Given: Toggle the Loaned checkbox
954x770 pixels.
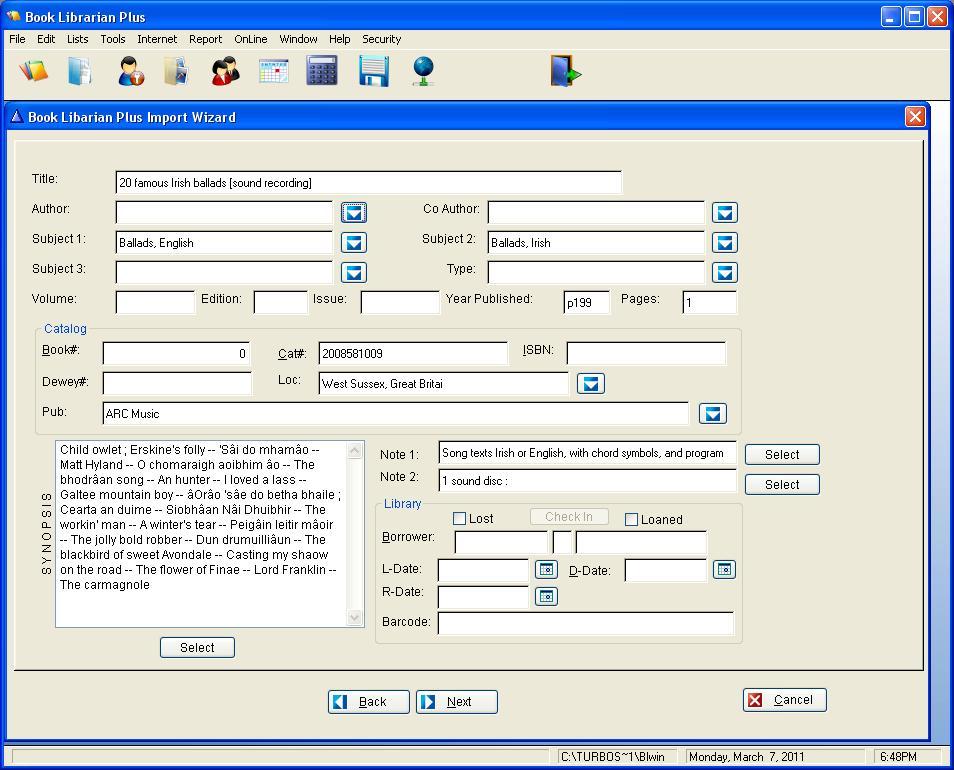Looking at the screenshot, I should [x=631, y=519].
